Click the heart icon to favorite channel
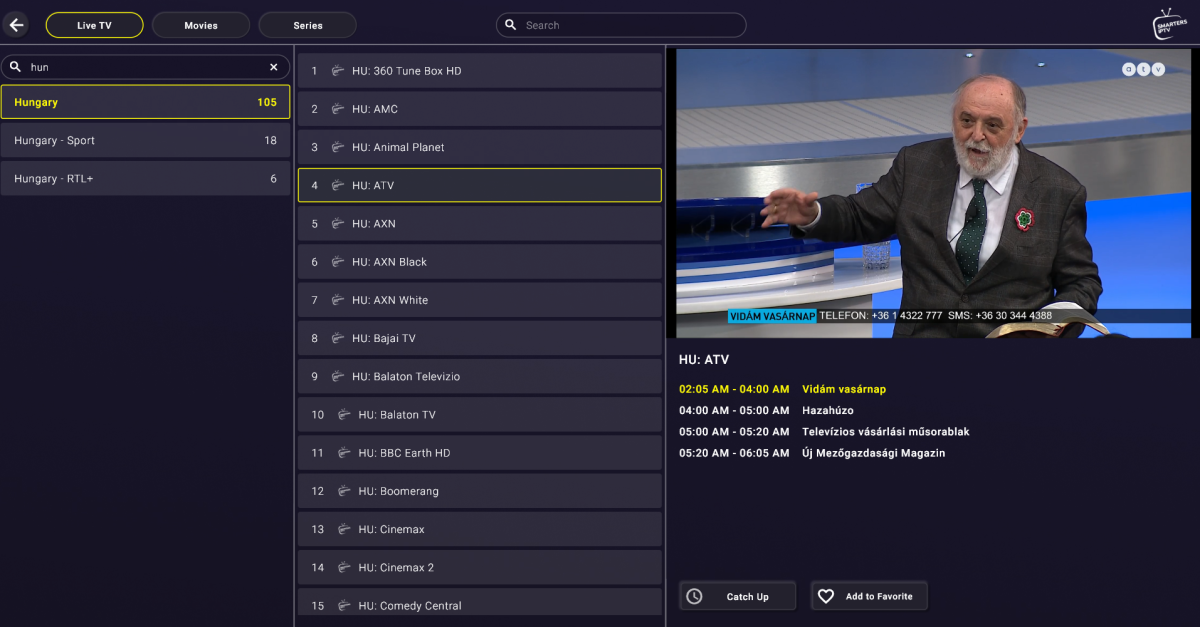The width and height of the screenshot is (1200, 627). (x=826, y=596)
